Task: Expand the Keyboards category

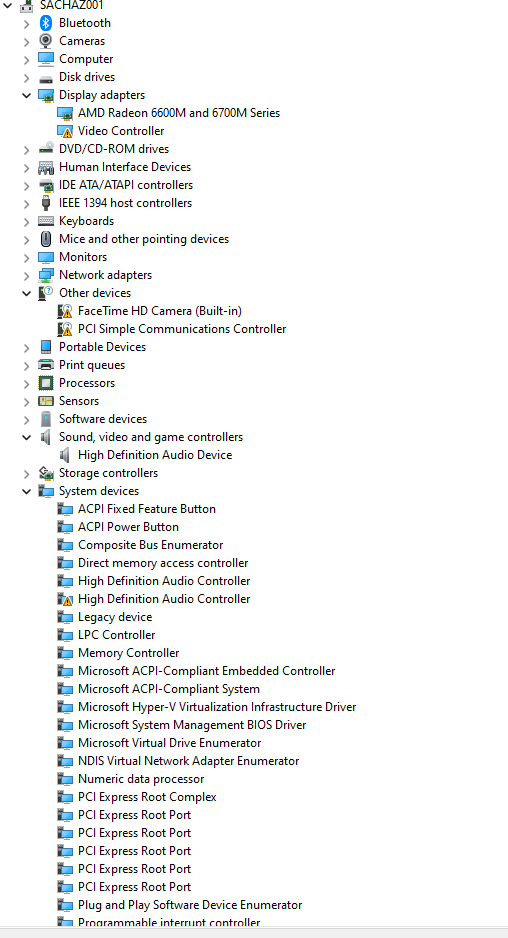Action: click(x=26, y=221)
